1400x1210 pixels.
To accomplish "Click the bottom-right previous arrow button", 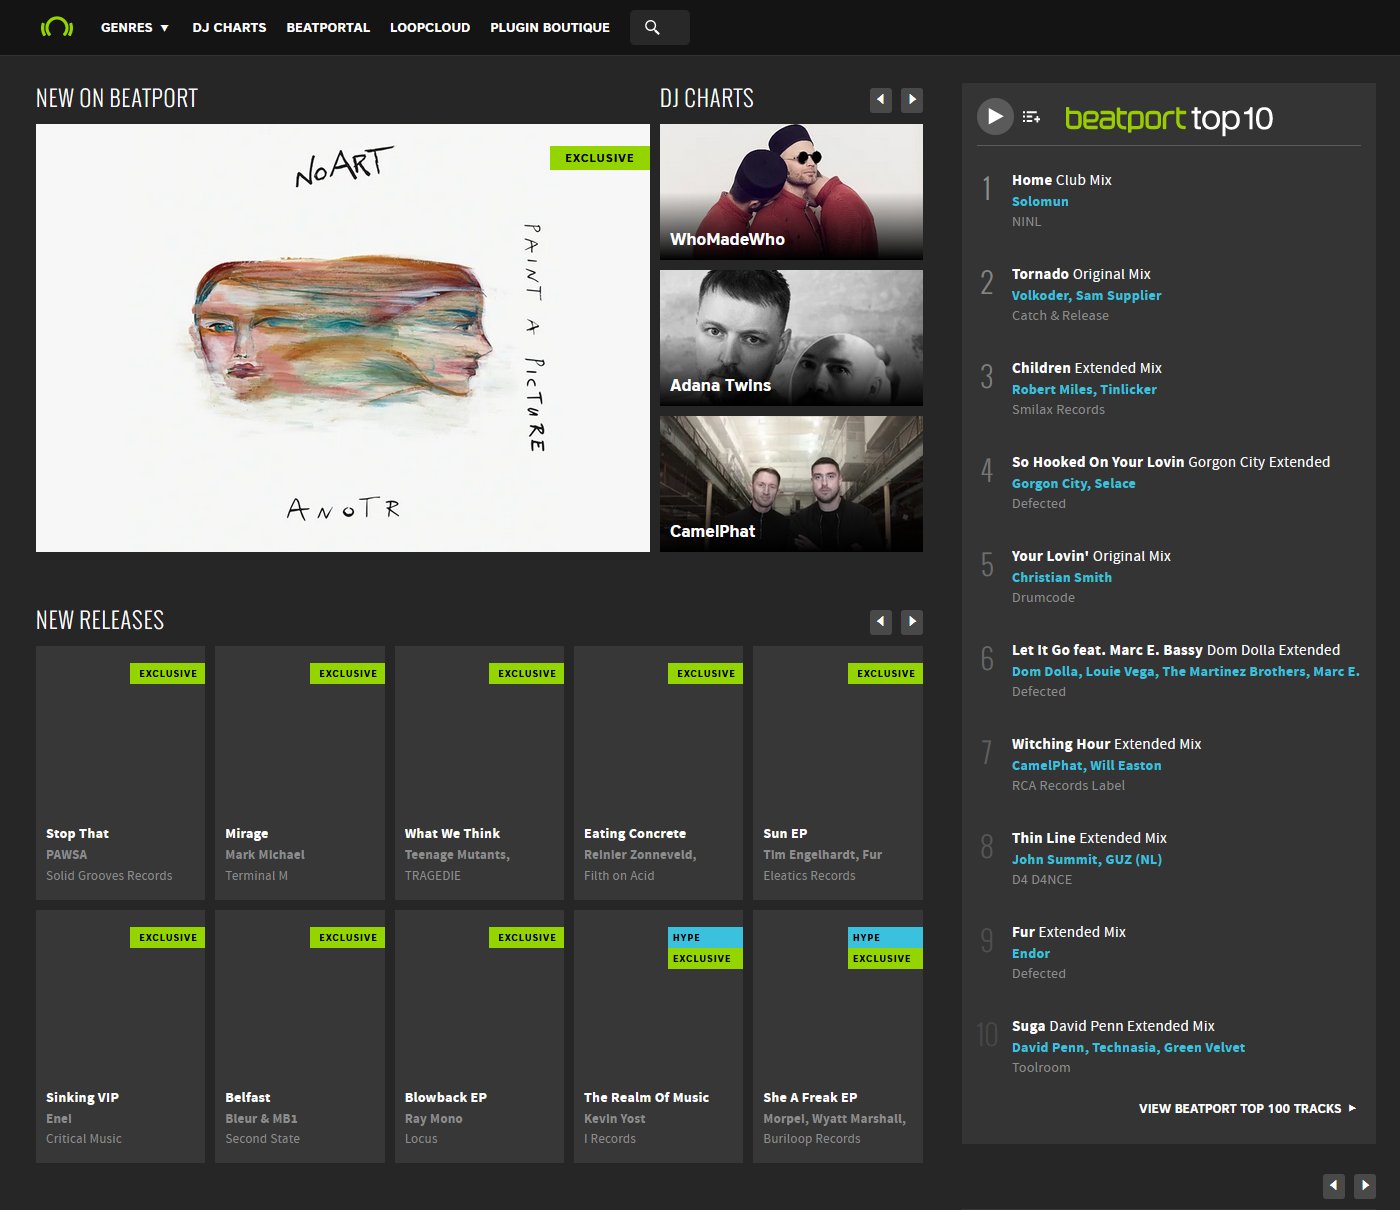I will (x=1334, y=1186).
